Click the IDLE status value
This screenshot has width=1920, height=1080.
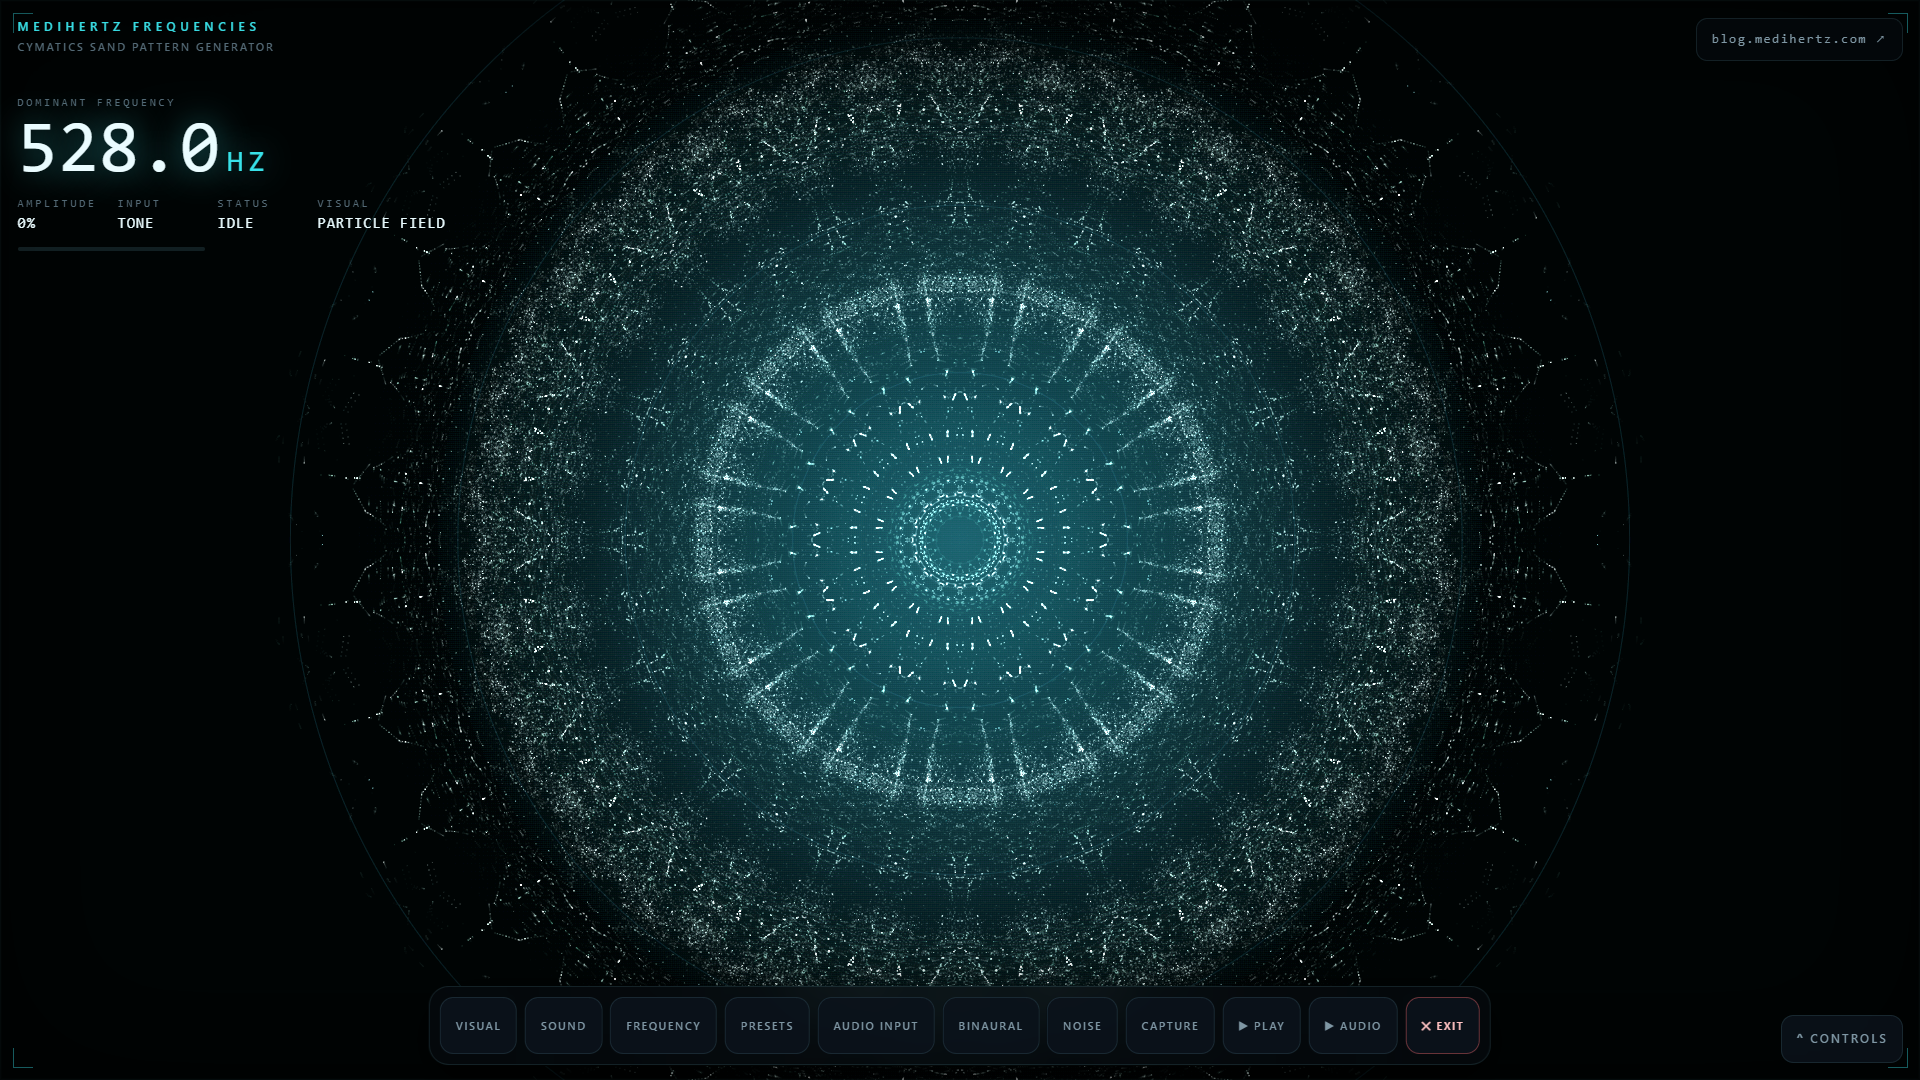pyautogui.click(x=235, y=223)
